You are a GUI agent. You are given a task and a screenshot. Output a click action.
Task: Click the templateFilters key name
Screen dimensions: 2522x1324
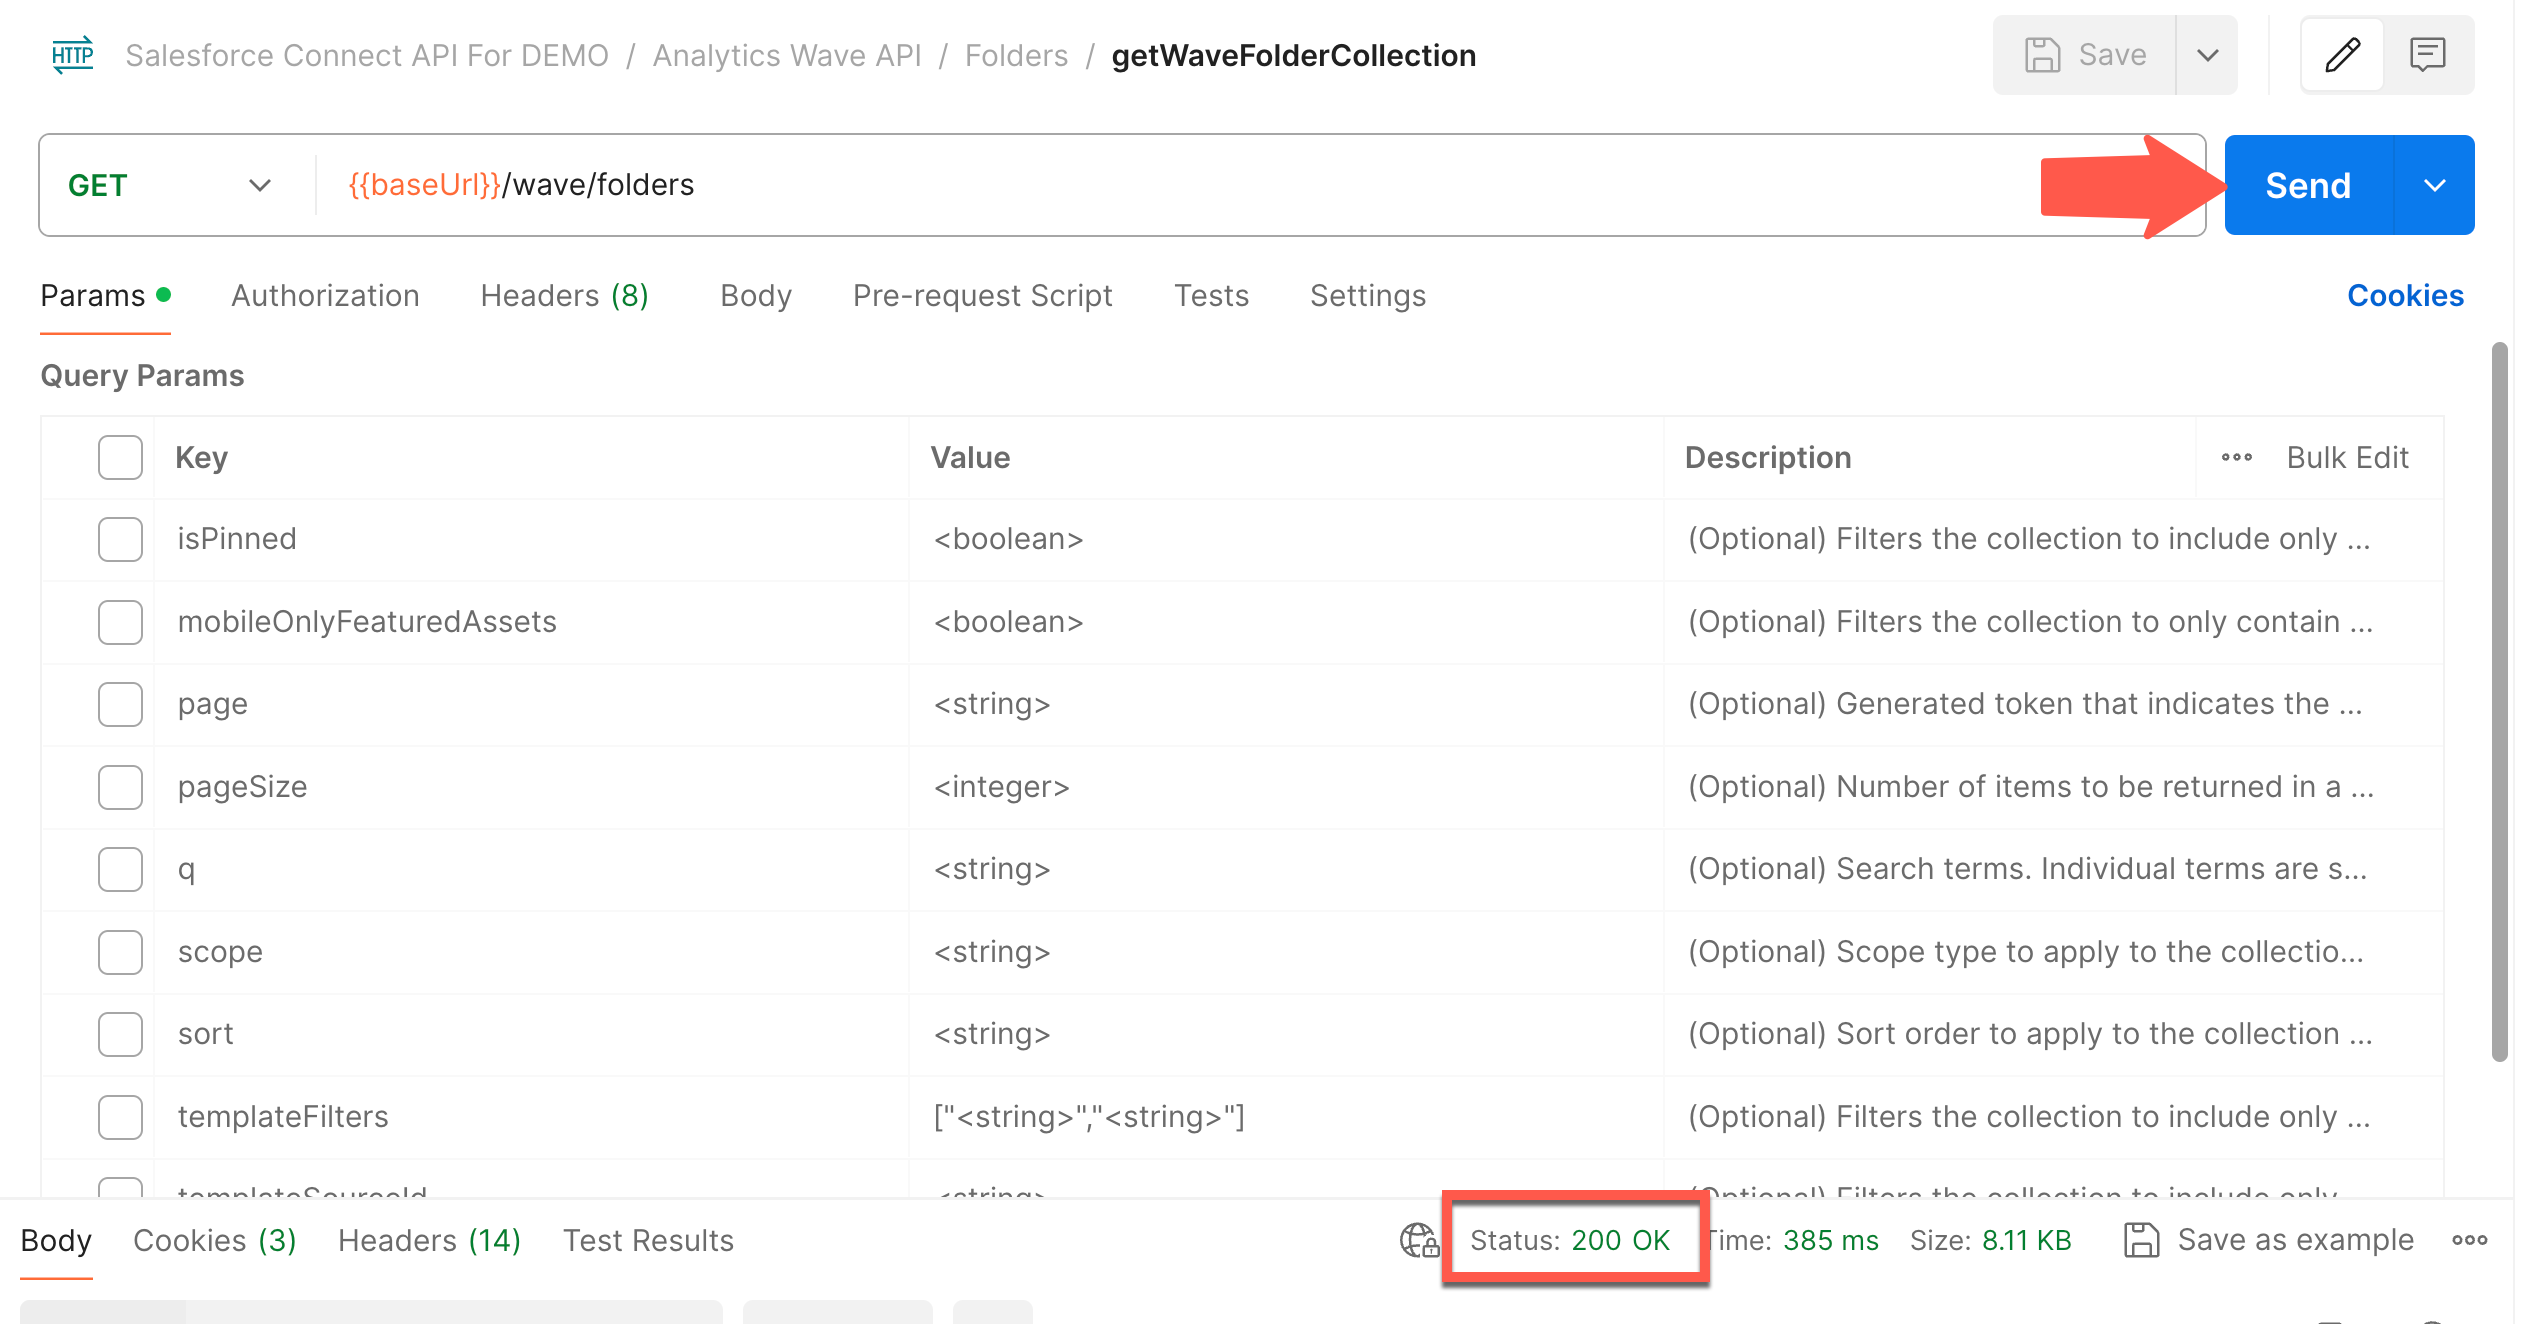coord(283,1117)
